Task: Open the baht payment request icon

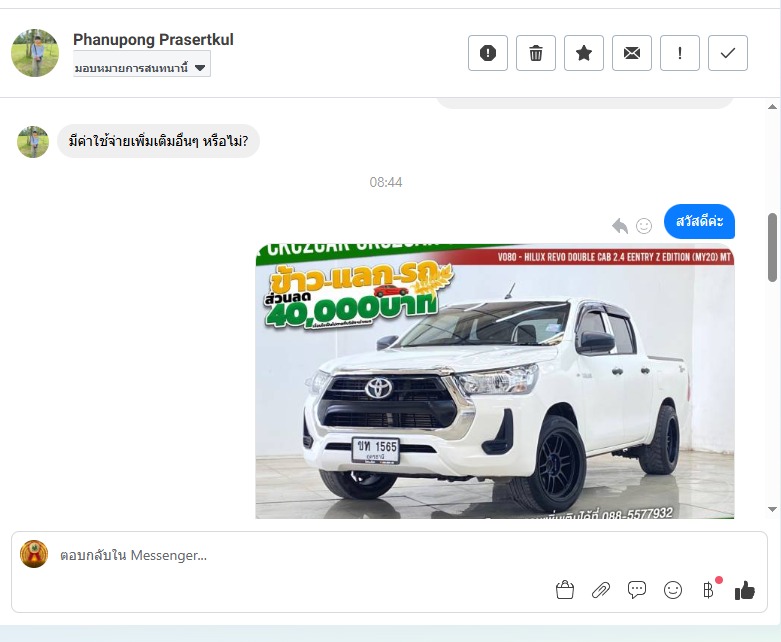Action: (x=709, y=590)
